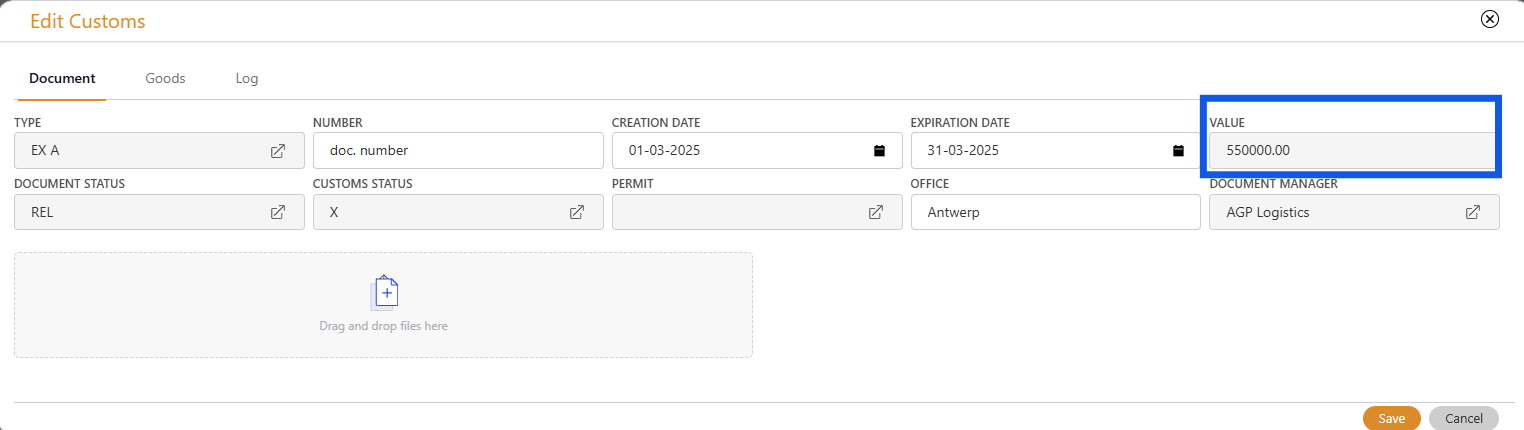Open the Expiration Date calendar picker

(x=1179, y=151)
